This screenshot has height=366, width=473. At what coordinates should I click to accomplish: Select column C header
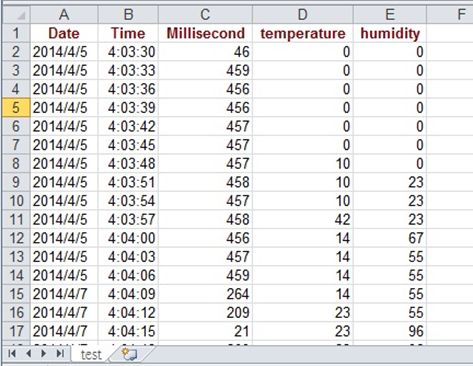tap(205, 15)
